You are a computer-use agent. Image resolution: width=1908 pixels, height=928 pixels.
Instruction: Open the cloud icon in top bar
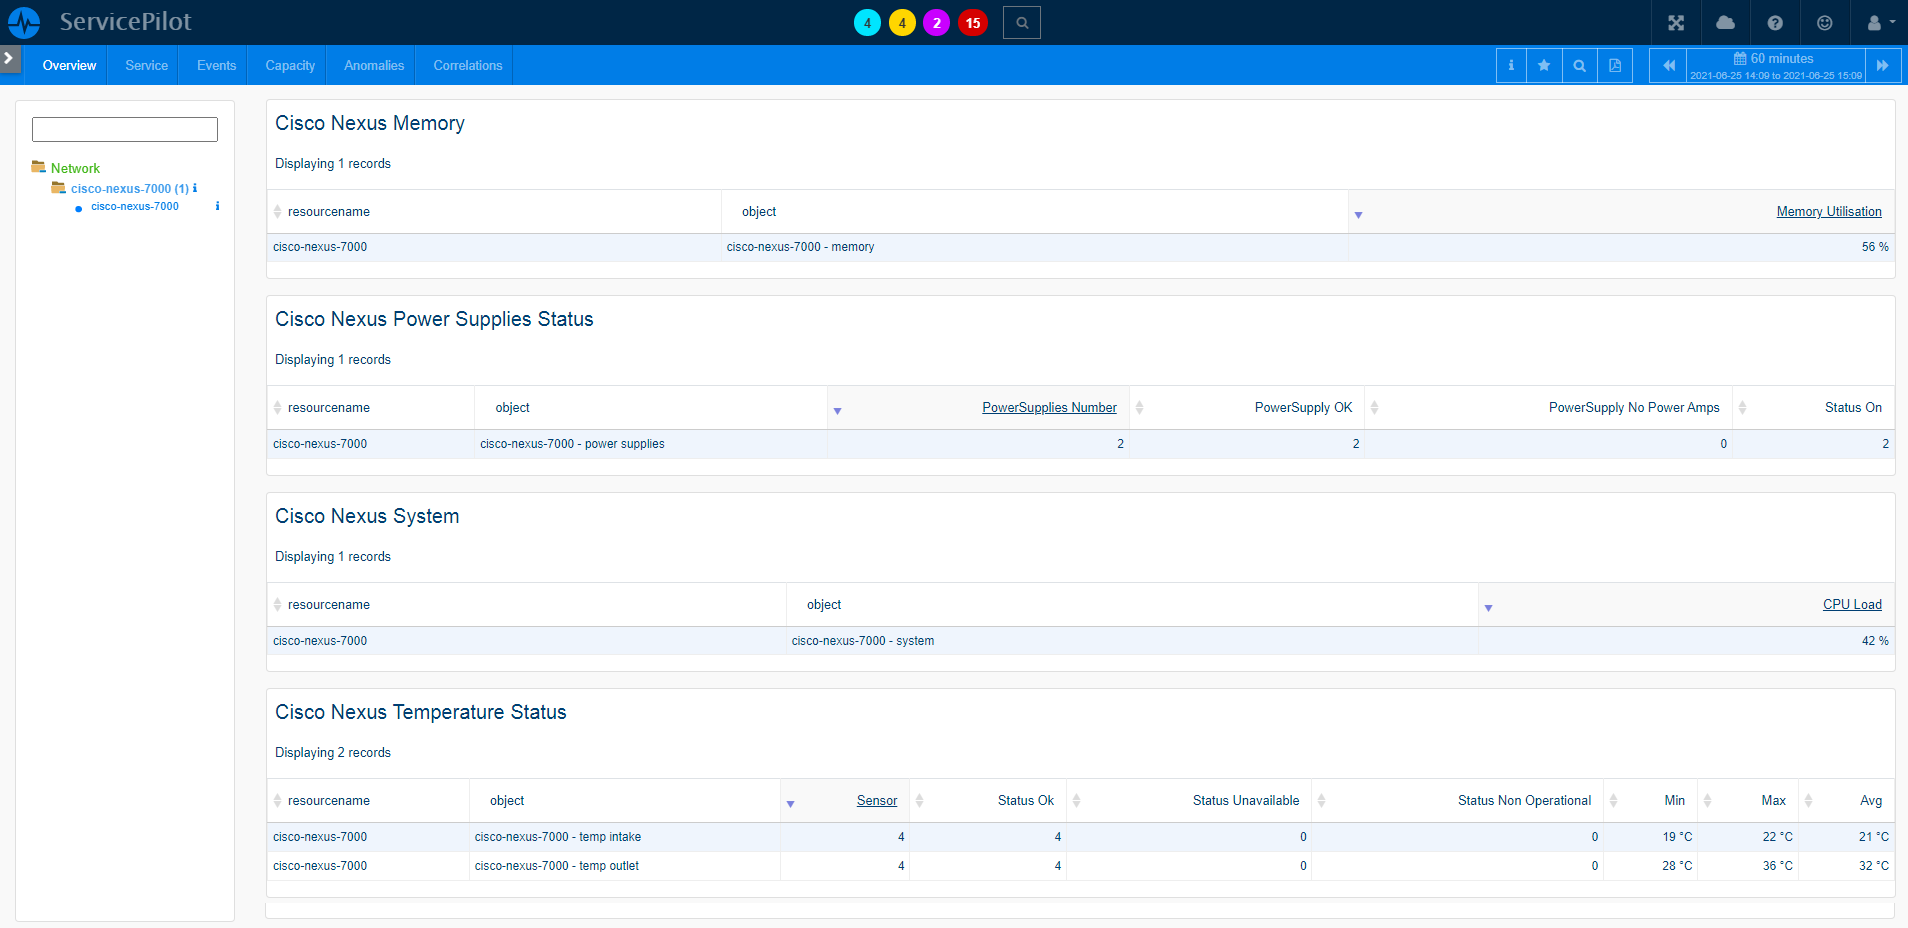(x=1725, y=23)
